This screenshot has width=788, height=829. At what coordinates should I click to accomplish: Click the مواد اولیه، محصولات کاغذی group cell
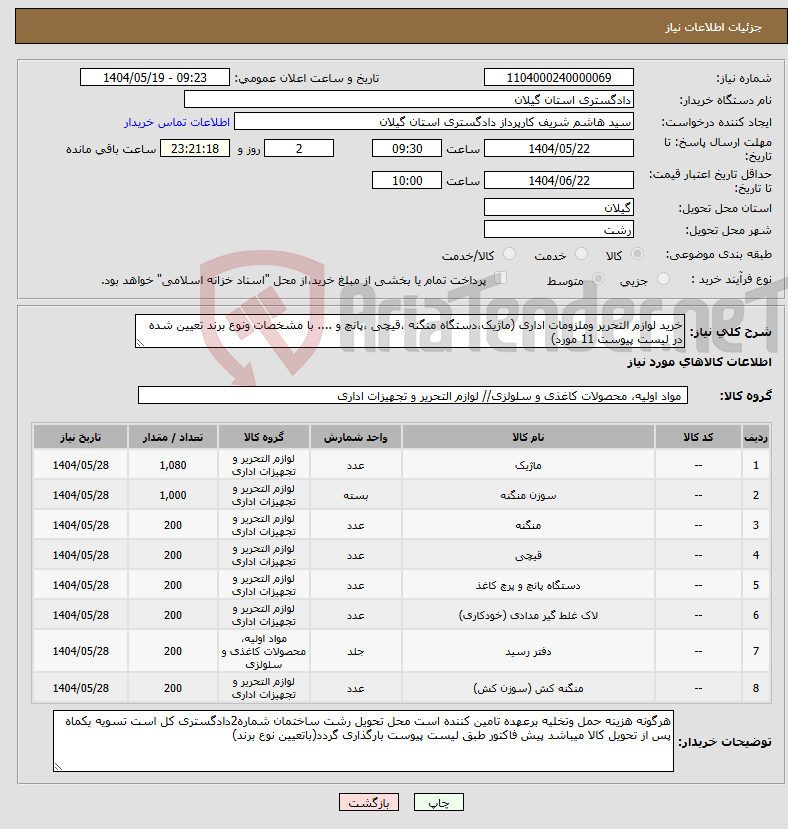pyautogui.click(x=264, y=651)
